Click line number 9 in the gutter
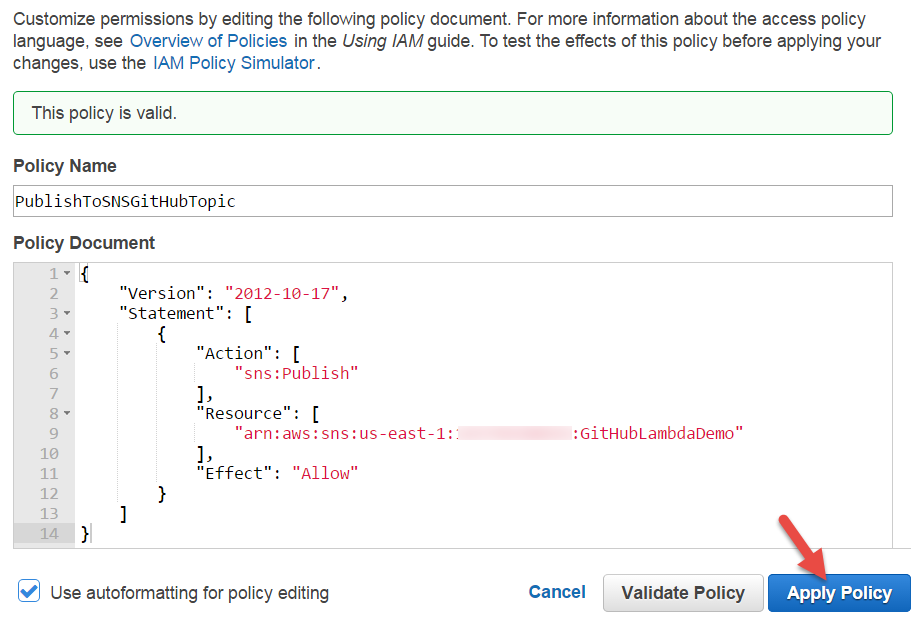This screenshot has width=920, height=623. tap(51, 432)
